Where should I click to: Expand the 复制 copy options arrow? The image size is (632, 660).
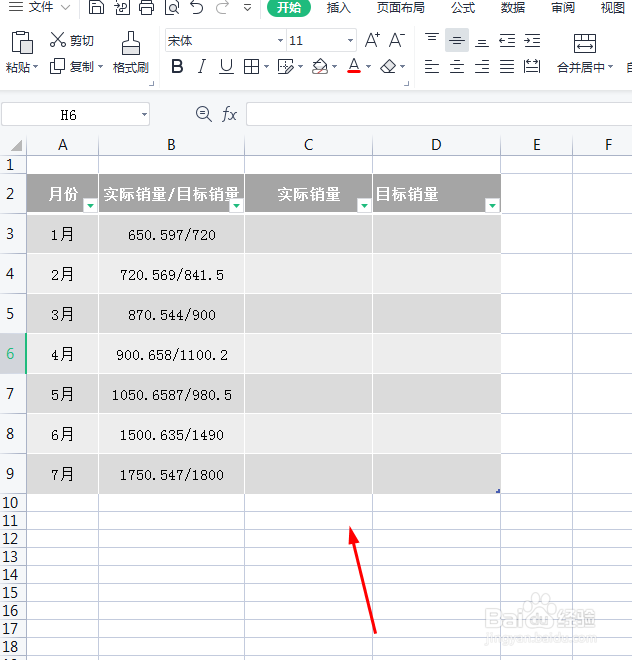click(100, 67)
